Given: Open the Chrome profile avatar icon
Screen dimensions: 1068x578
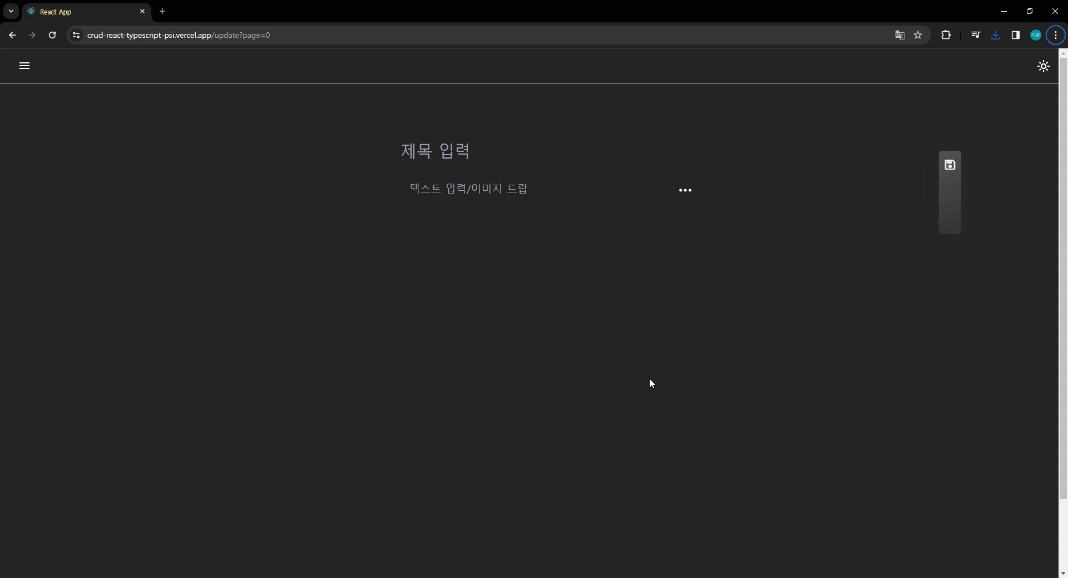Looking at the screenshot, I should (1035, 35).
